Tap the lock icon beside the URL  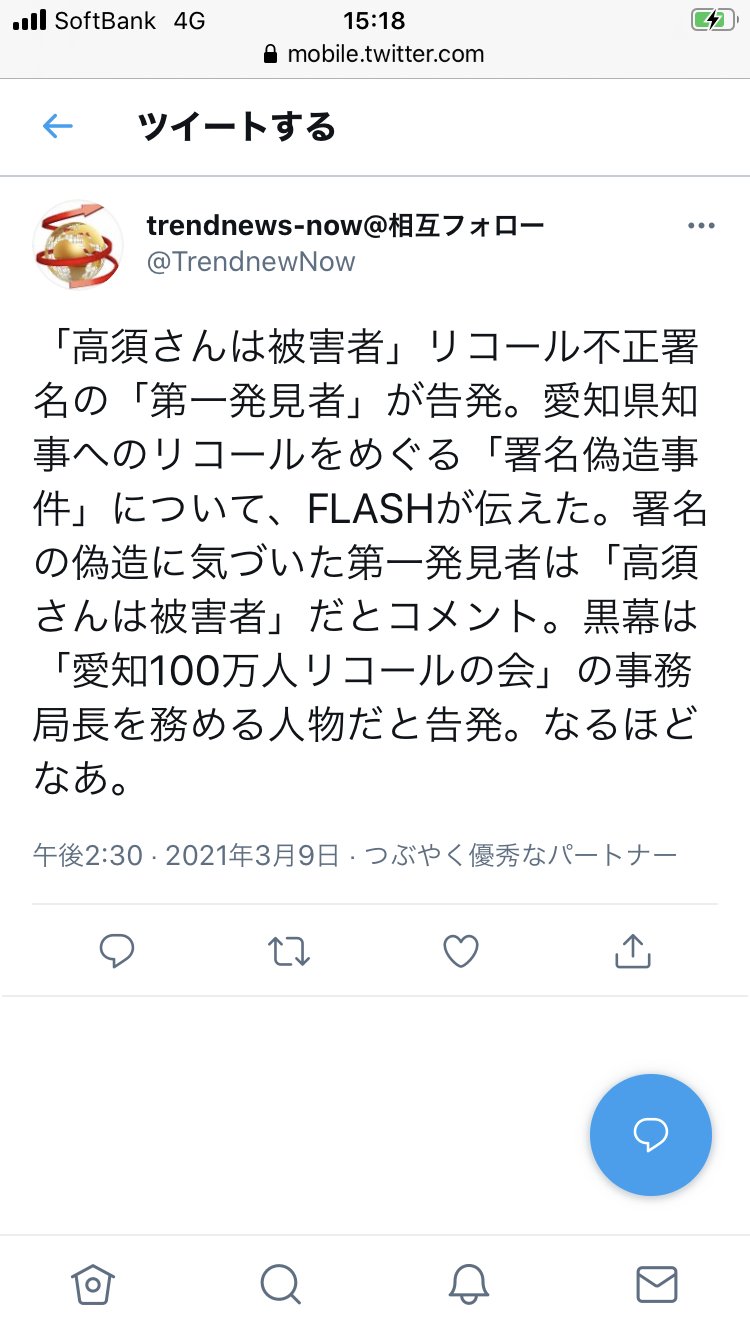(270, 54)
